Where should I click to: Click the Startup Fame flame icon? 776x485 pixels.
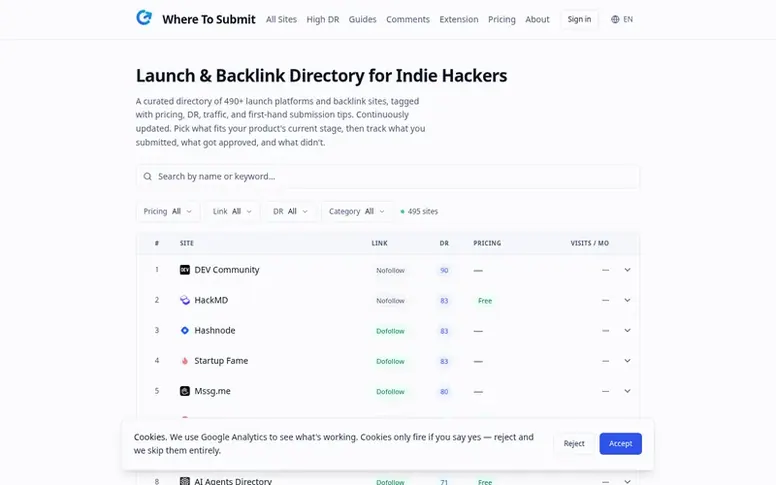(x=185, y=361)
